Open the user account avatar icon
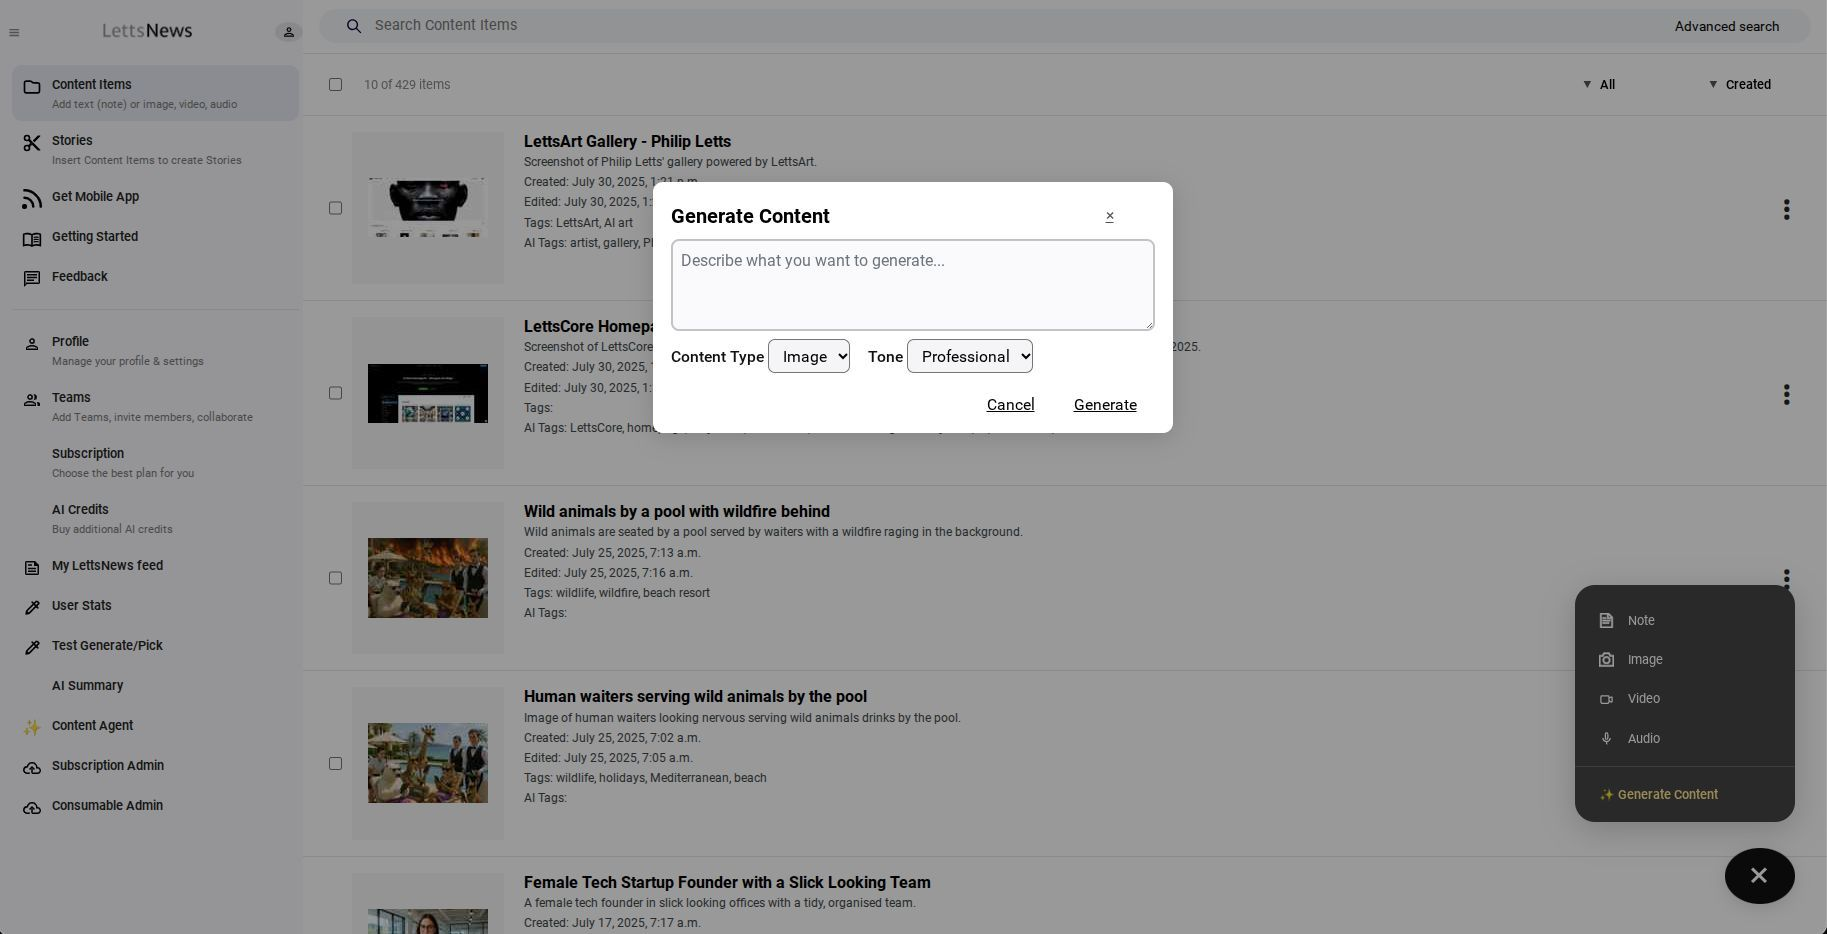Viewport: 1827px width, 934px height. pos(289,32)
